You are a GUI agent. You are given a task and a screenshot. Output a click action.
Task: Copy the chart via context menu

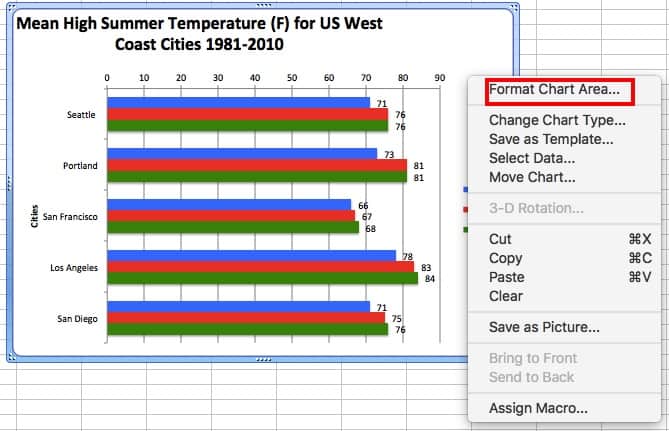point(505,258)
